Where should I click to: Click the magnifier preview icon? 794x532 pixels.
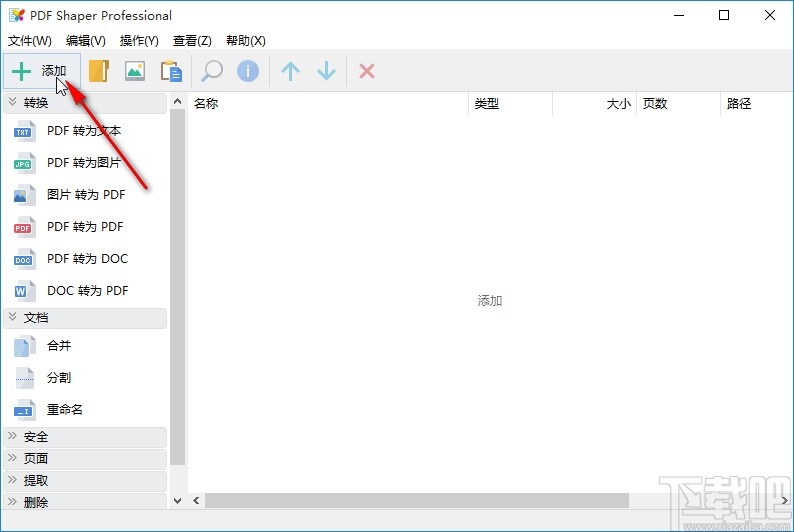coord(212,71)
